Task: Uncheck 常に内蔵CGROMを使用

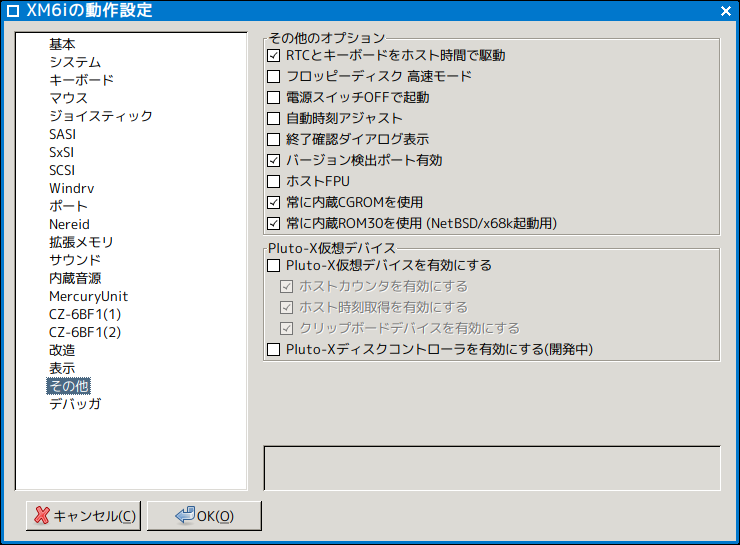Action: coord(274,202)
